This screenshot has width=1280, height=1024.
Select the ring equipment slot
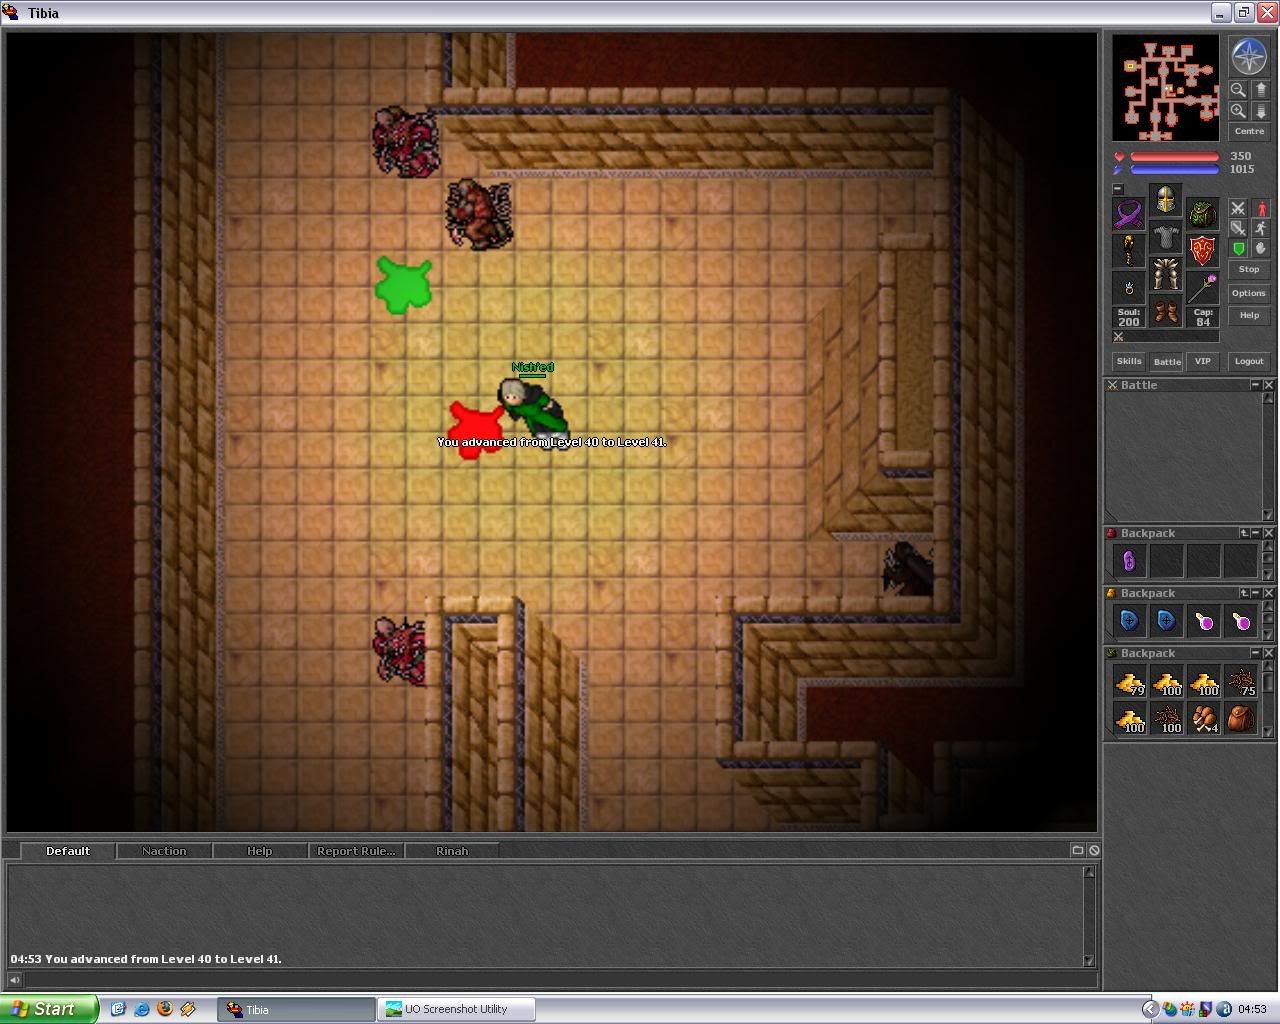(x=1129, y=288)
